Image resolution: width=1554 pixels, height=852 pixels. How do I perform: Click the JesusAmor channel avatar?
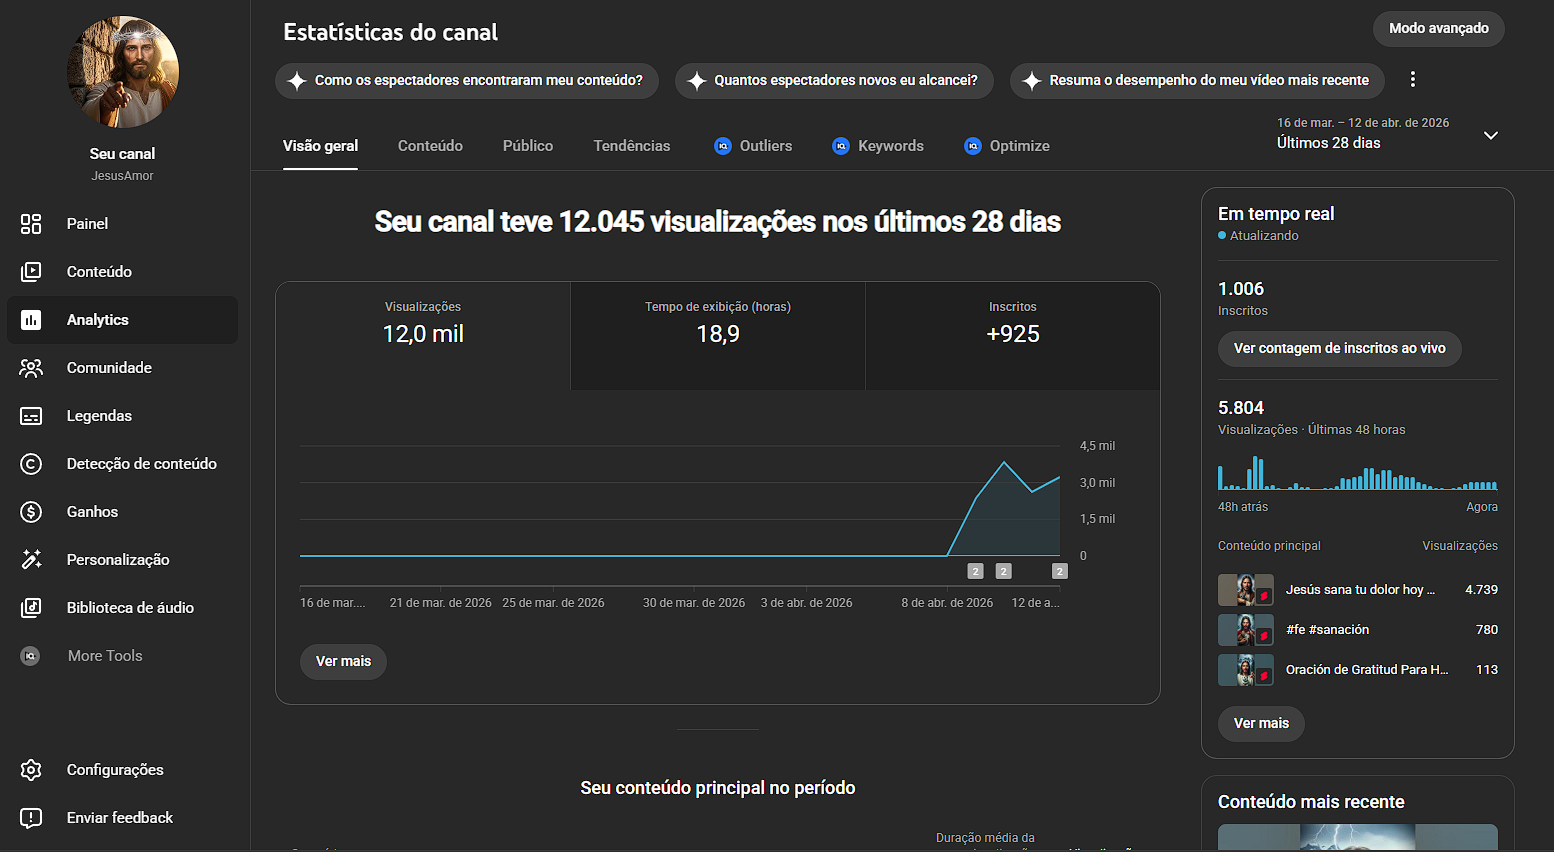123,72
